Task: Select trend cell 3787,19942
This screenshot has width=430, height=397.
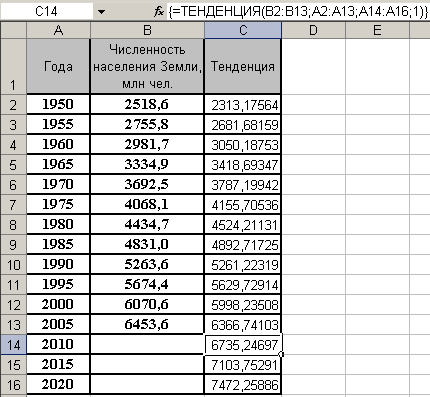Action: pyautogui.click(x=243, y=185)
